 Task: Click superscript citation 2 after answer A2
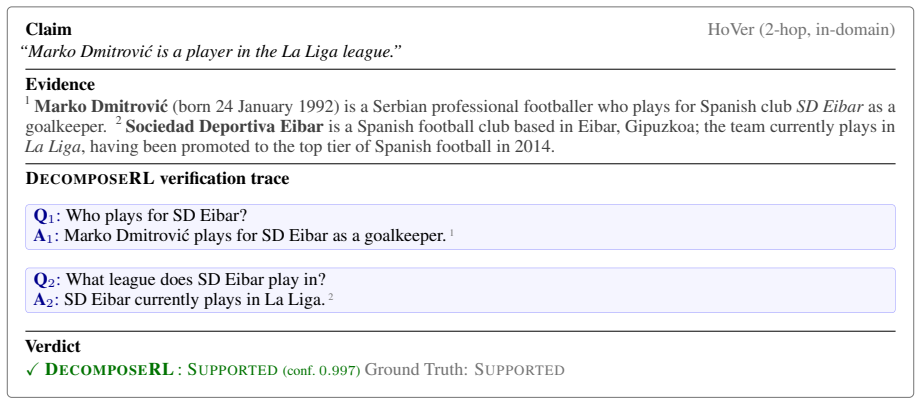click(x=331, y=297)
